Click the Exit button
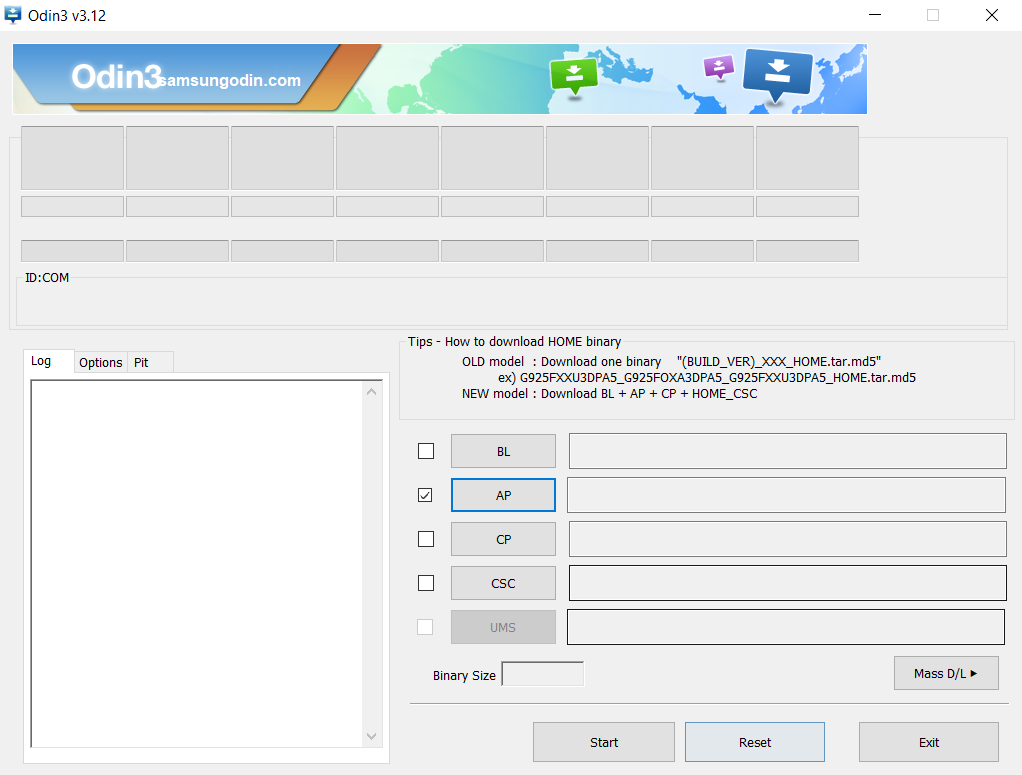 pyautogui.click(x=929, y=742)
